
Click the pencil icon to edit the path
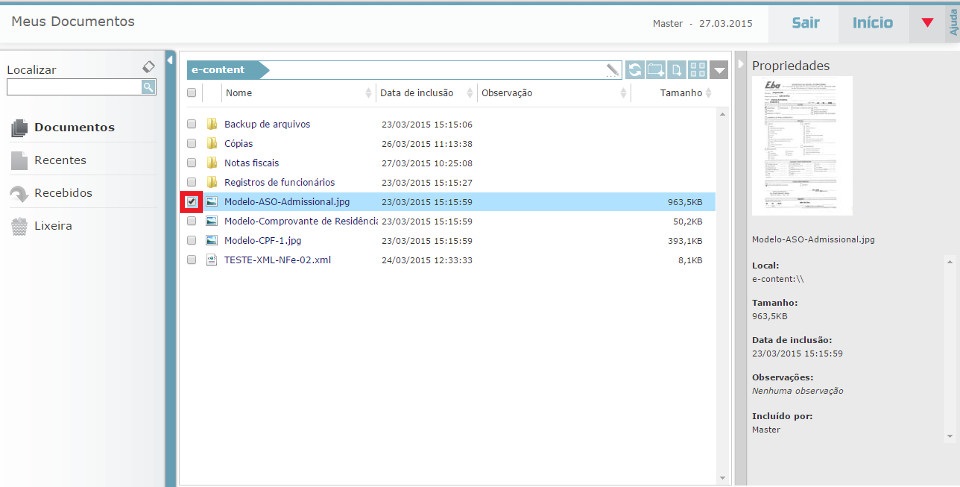613,70
